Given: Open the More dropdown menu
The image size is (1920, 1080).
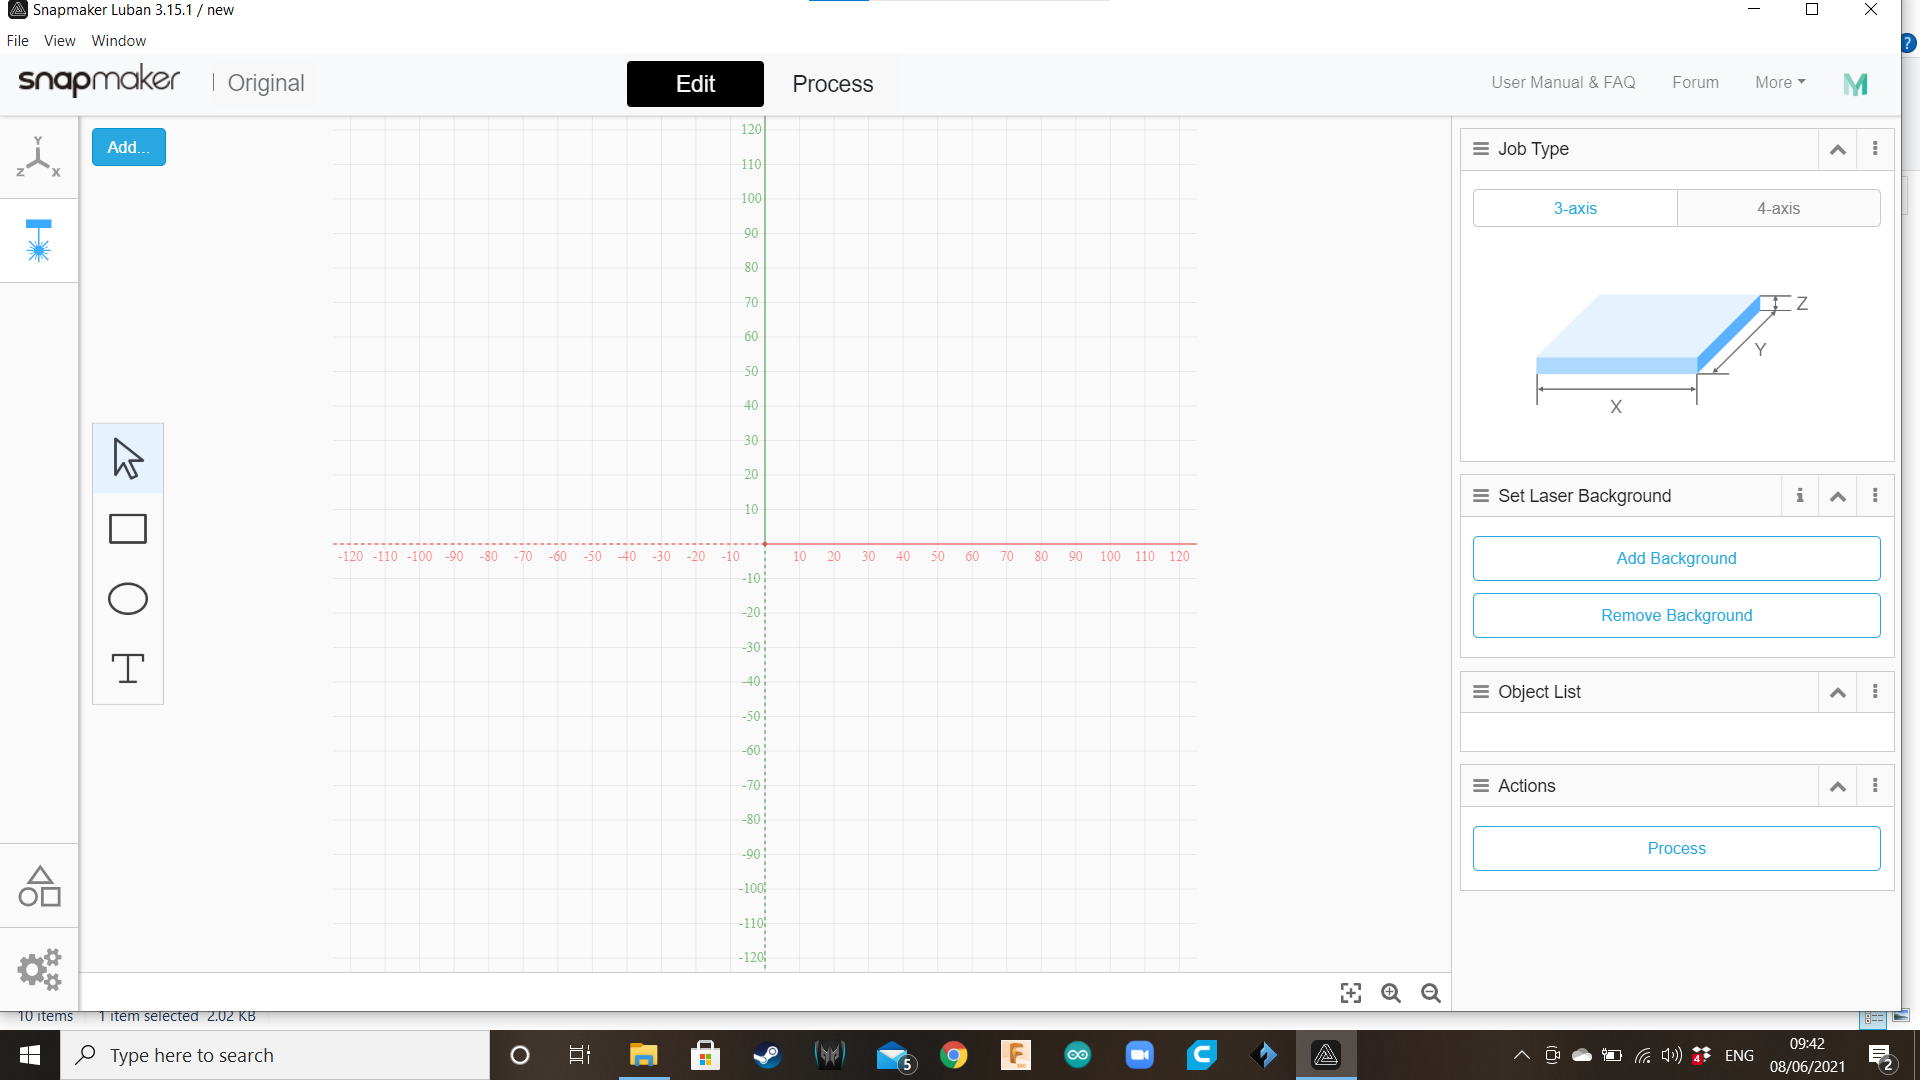Looking at the screenshot, I should click(1780, 83).
